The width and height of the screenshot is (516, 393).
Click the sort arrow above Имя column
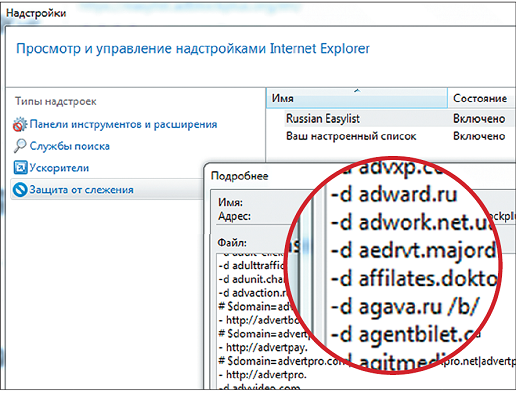(x=357, y=90)
